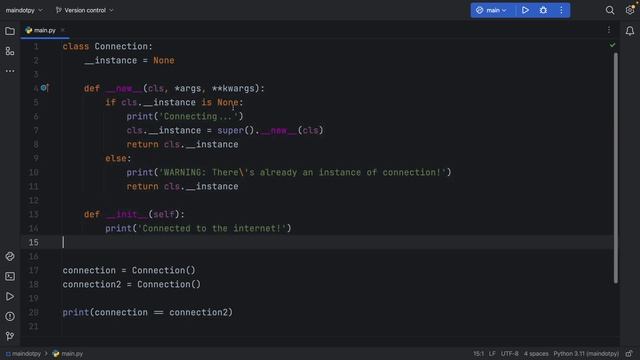The image size is (640, 360).
Task: Open the Python 3.11 interpreter selector
Action: click(x=586, y=353)
